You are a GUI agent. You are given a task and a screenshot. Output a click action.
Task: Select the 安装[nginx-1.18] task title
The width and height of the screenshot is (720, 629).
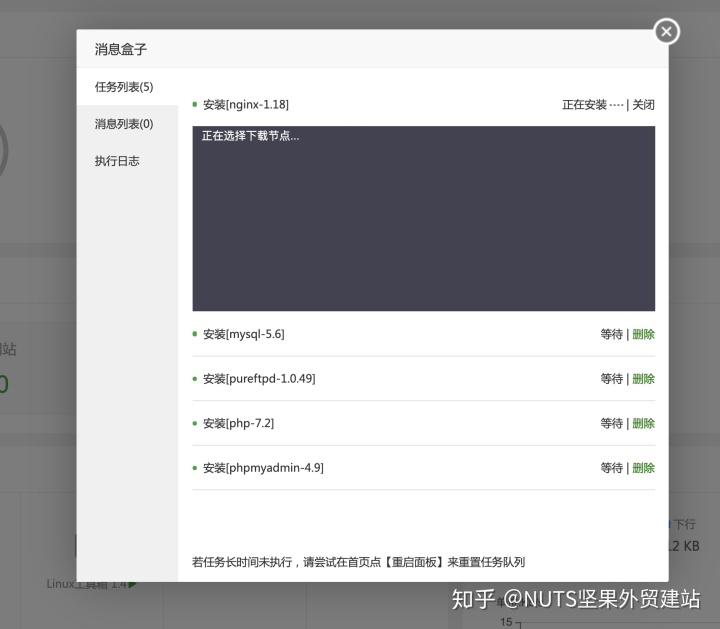246,105
